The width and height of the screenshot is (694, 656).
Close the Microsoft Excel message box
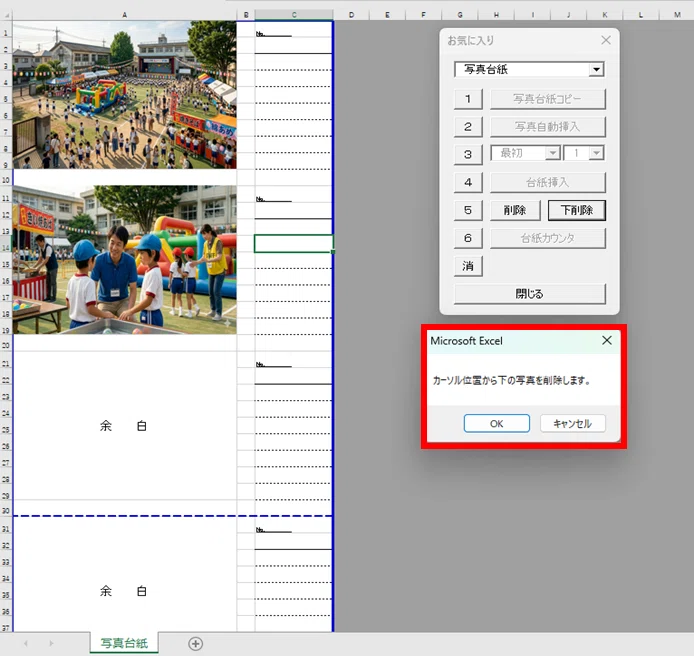607,340
